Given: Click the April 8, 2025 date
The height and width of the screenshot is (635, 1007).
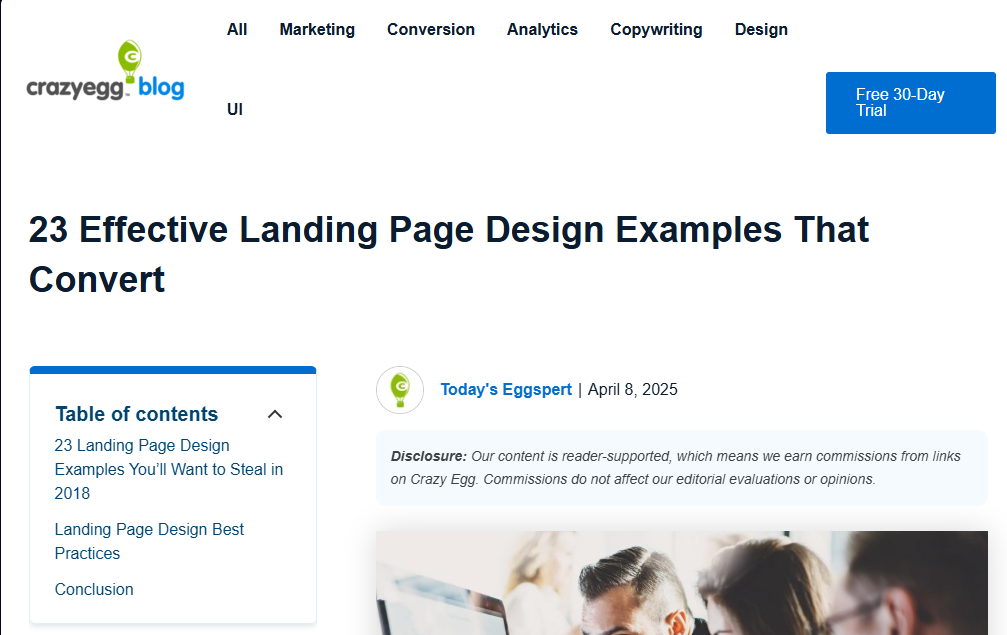Looking at the screenshot, I should click(633, 390).
